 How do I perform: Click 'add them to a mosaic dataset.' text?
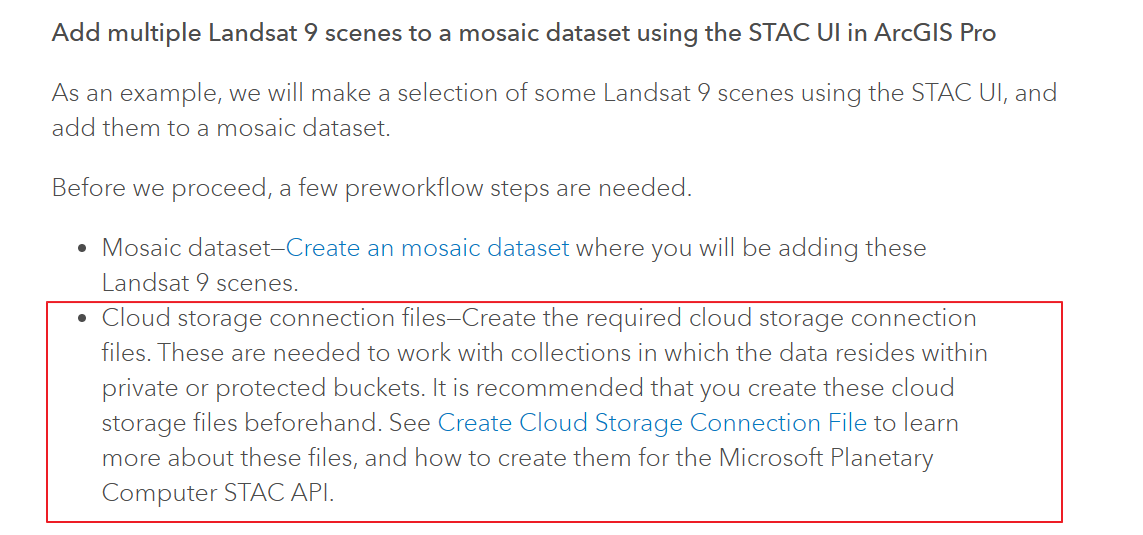coord(218,129)
